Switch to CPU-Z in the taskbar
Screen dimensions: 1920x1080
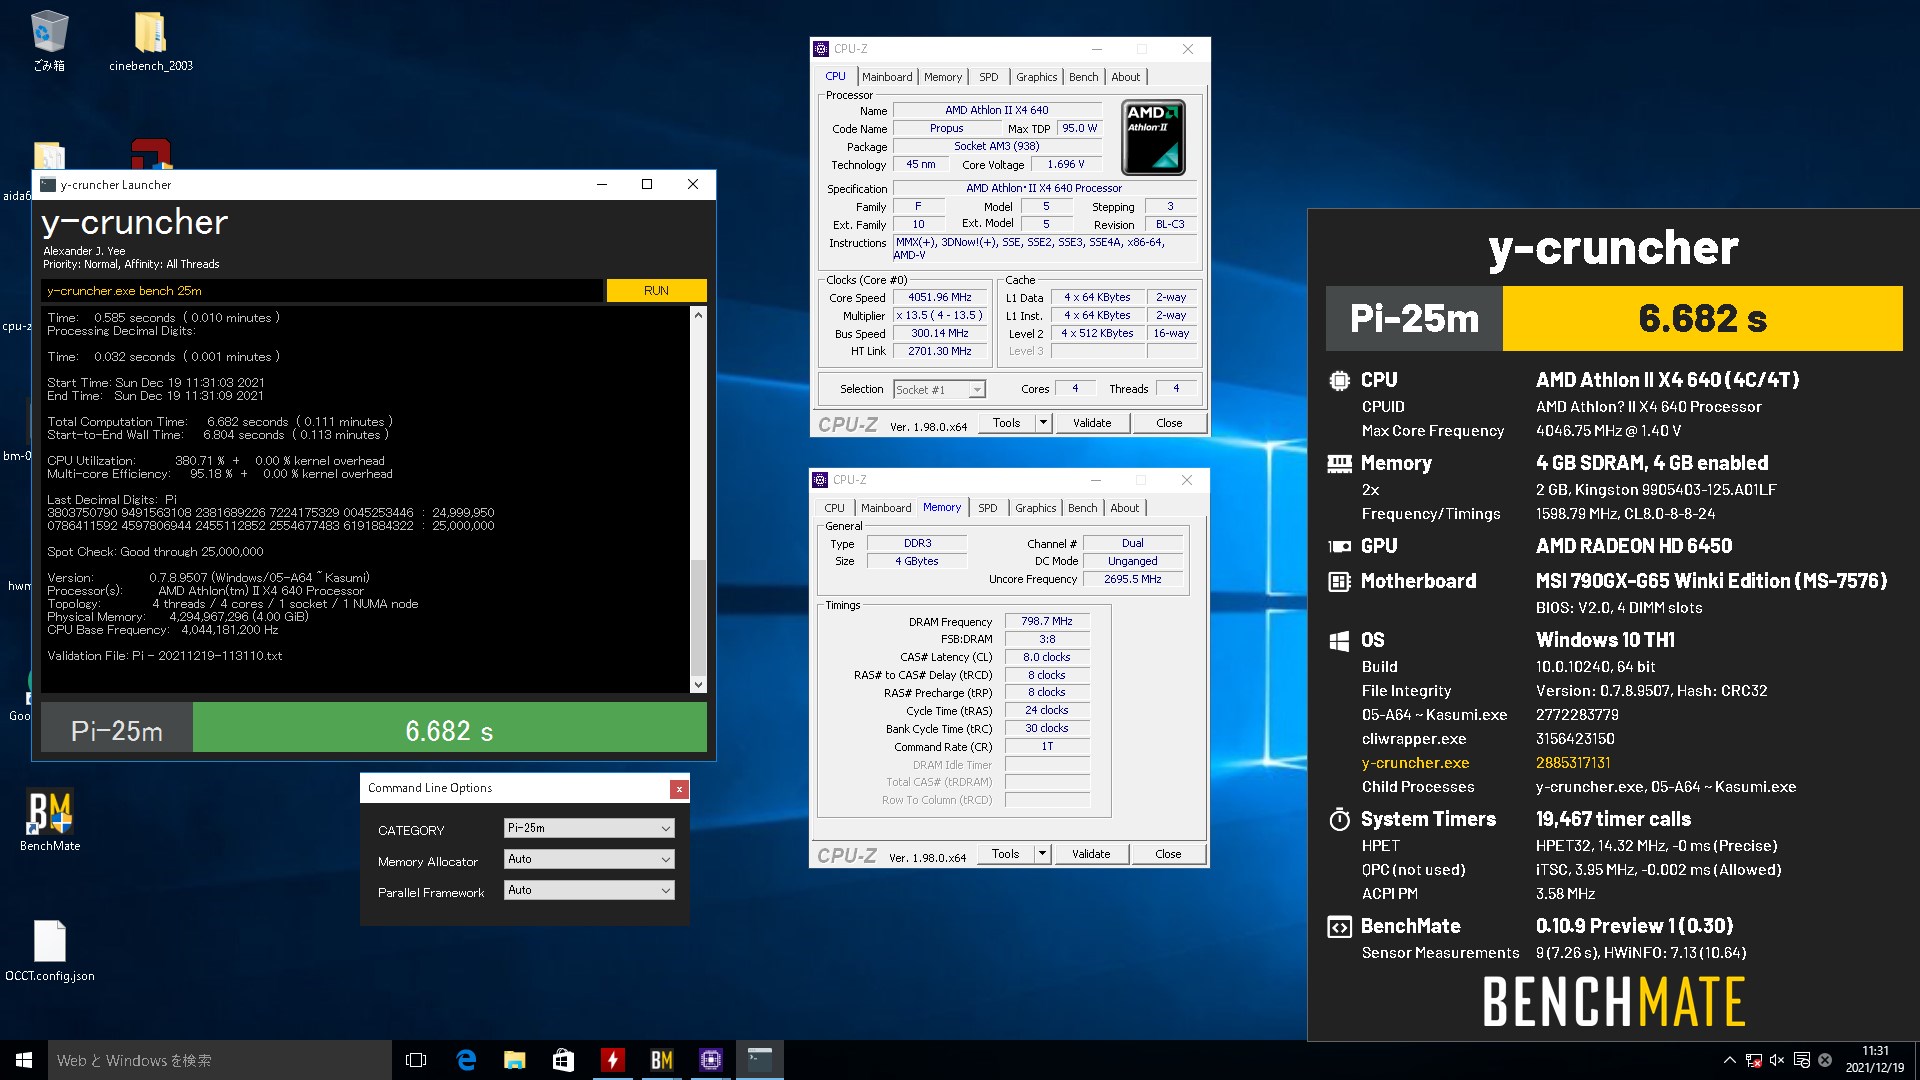(710, 1060)
